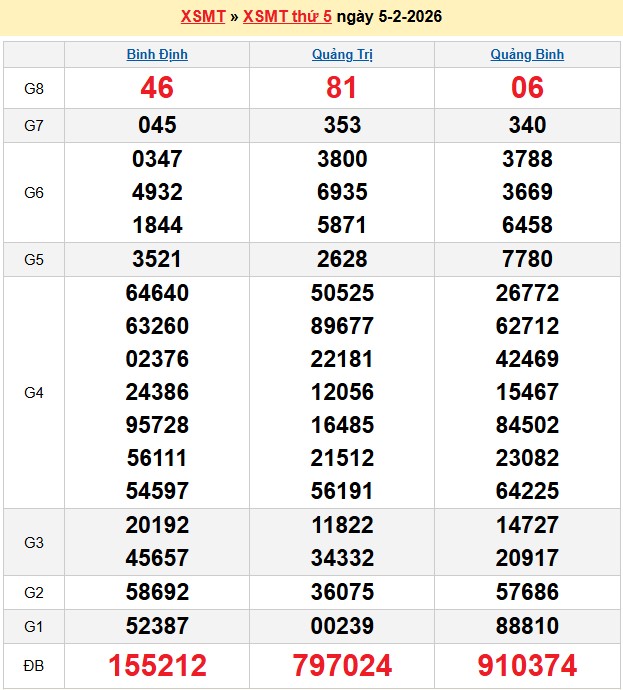Open the Quảng Bình province link

[527, 54]
